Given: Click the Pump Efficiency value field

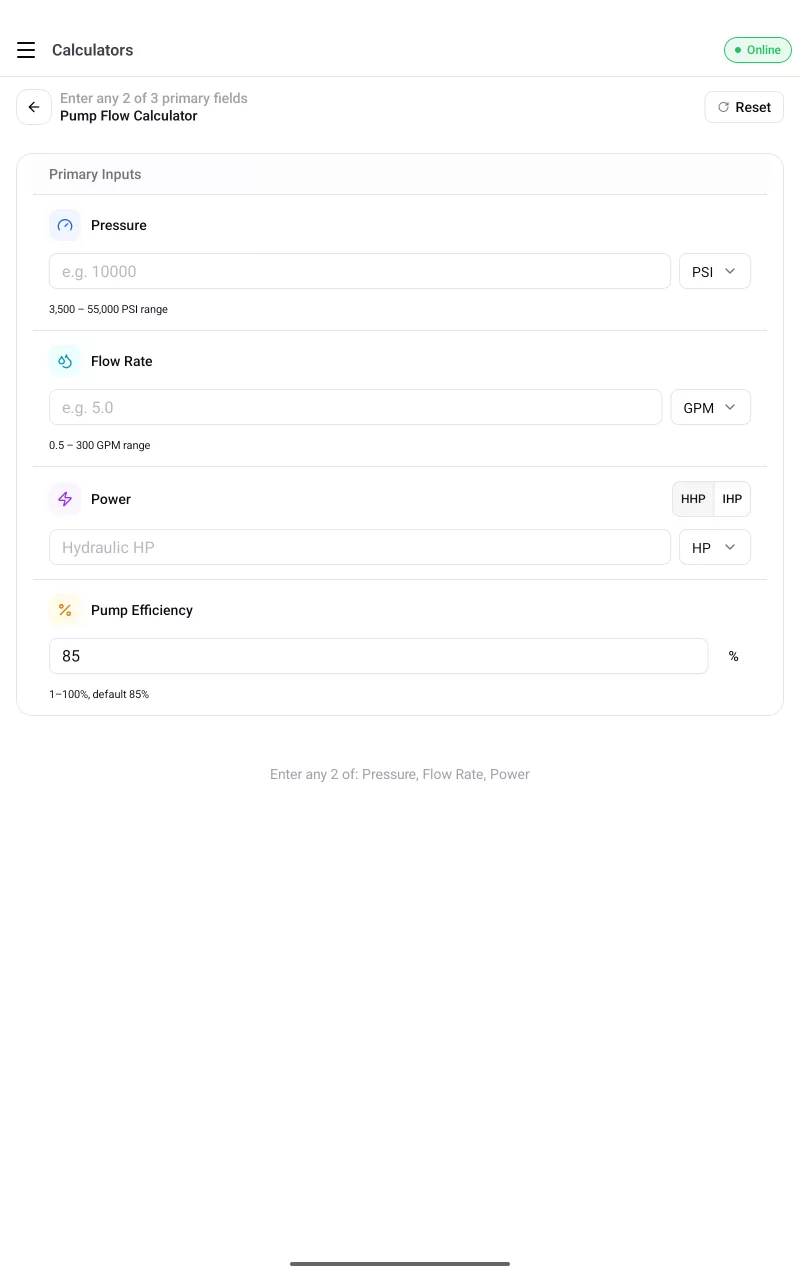Looking at the screenshot, I should [378, 656].
